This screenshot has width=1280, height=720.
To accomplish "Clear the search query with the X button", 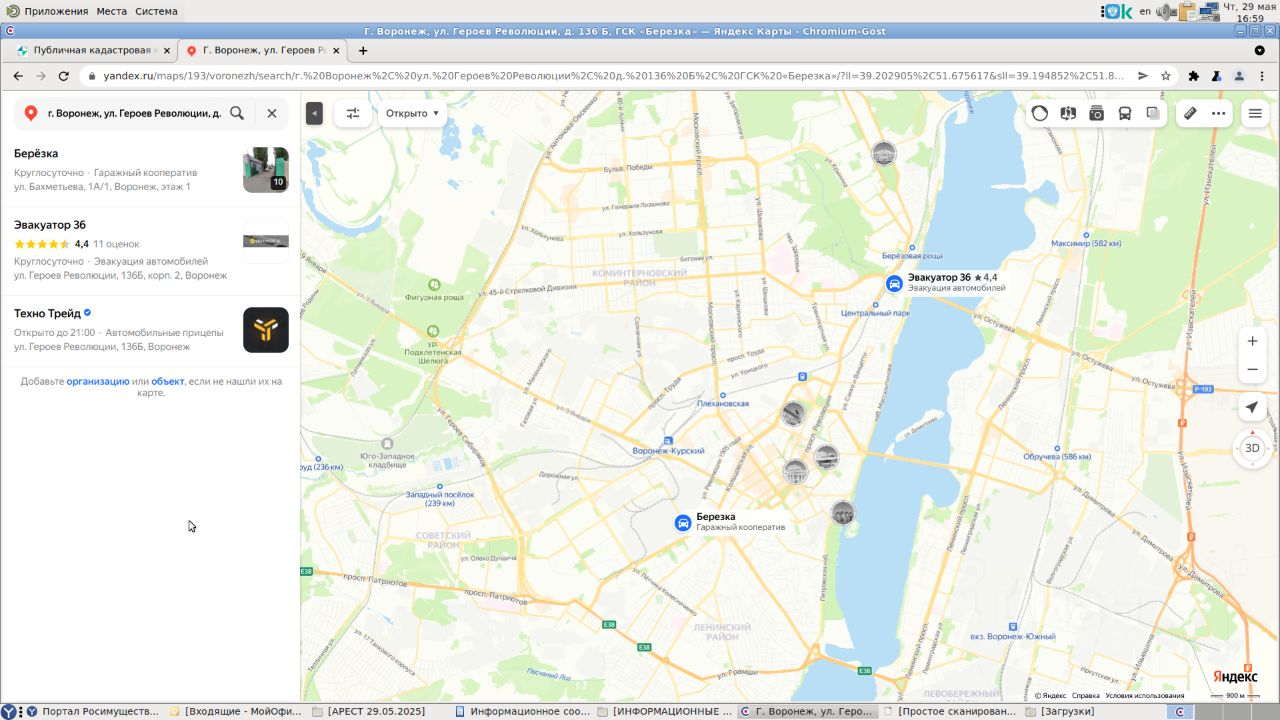I will tap(272, 113).
